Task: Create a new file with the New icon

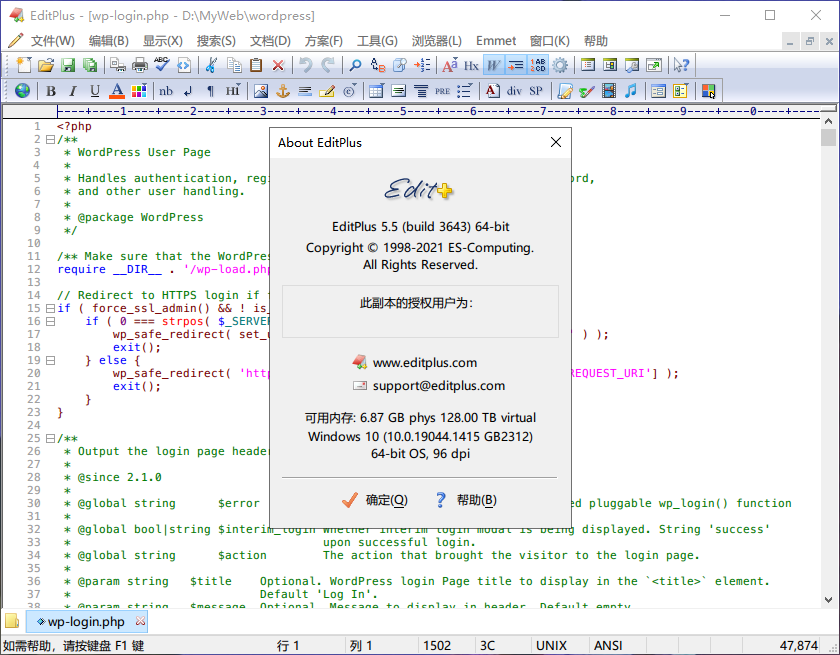Action: (24, 65)
